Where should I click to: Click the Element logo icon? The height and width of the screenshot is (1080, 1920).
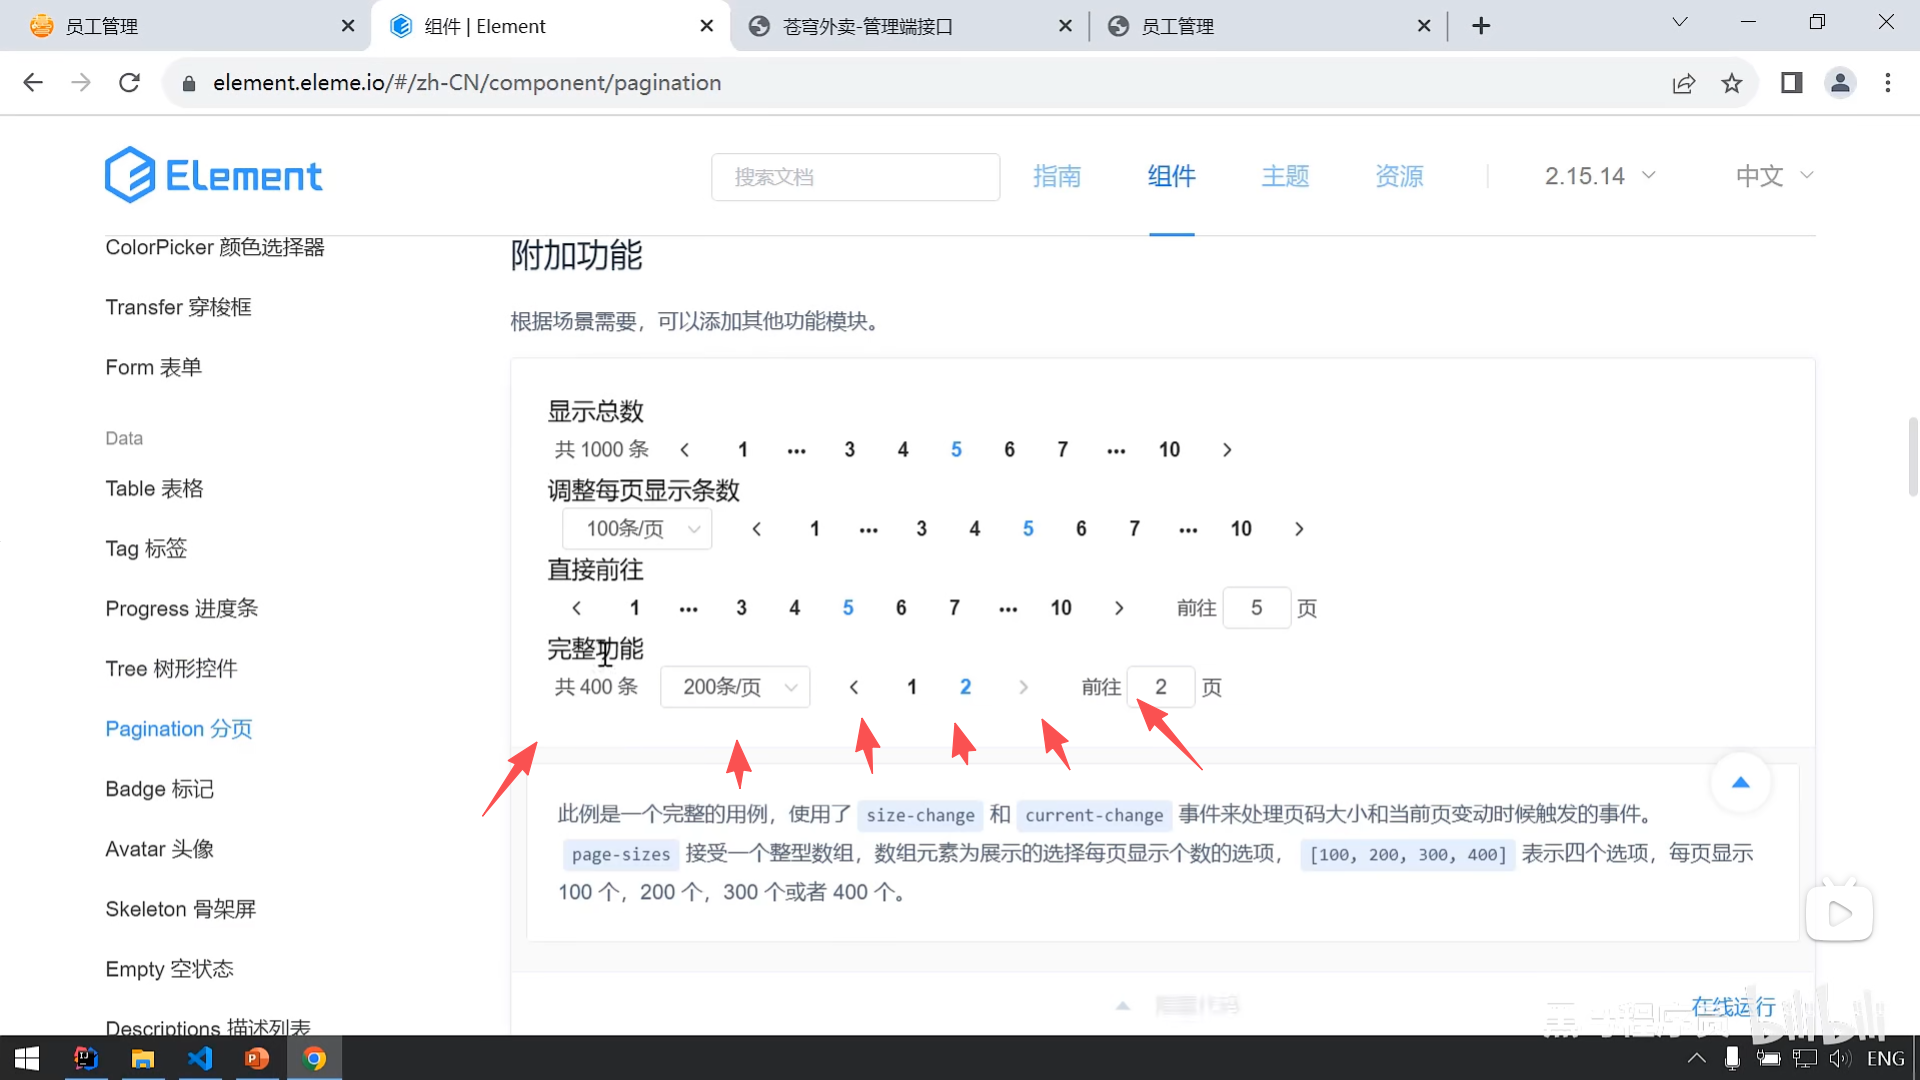130,176
